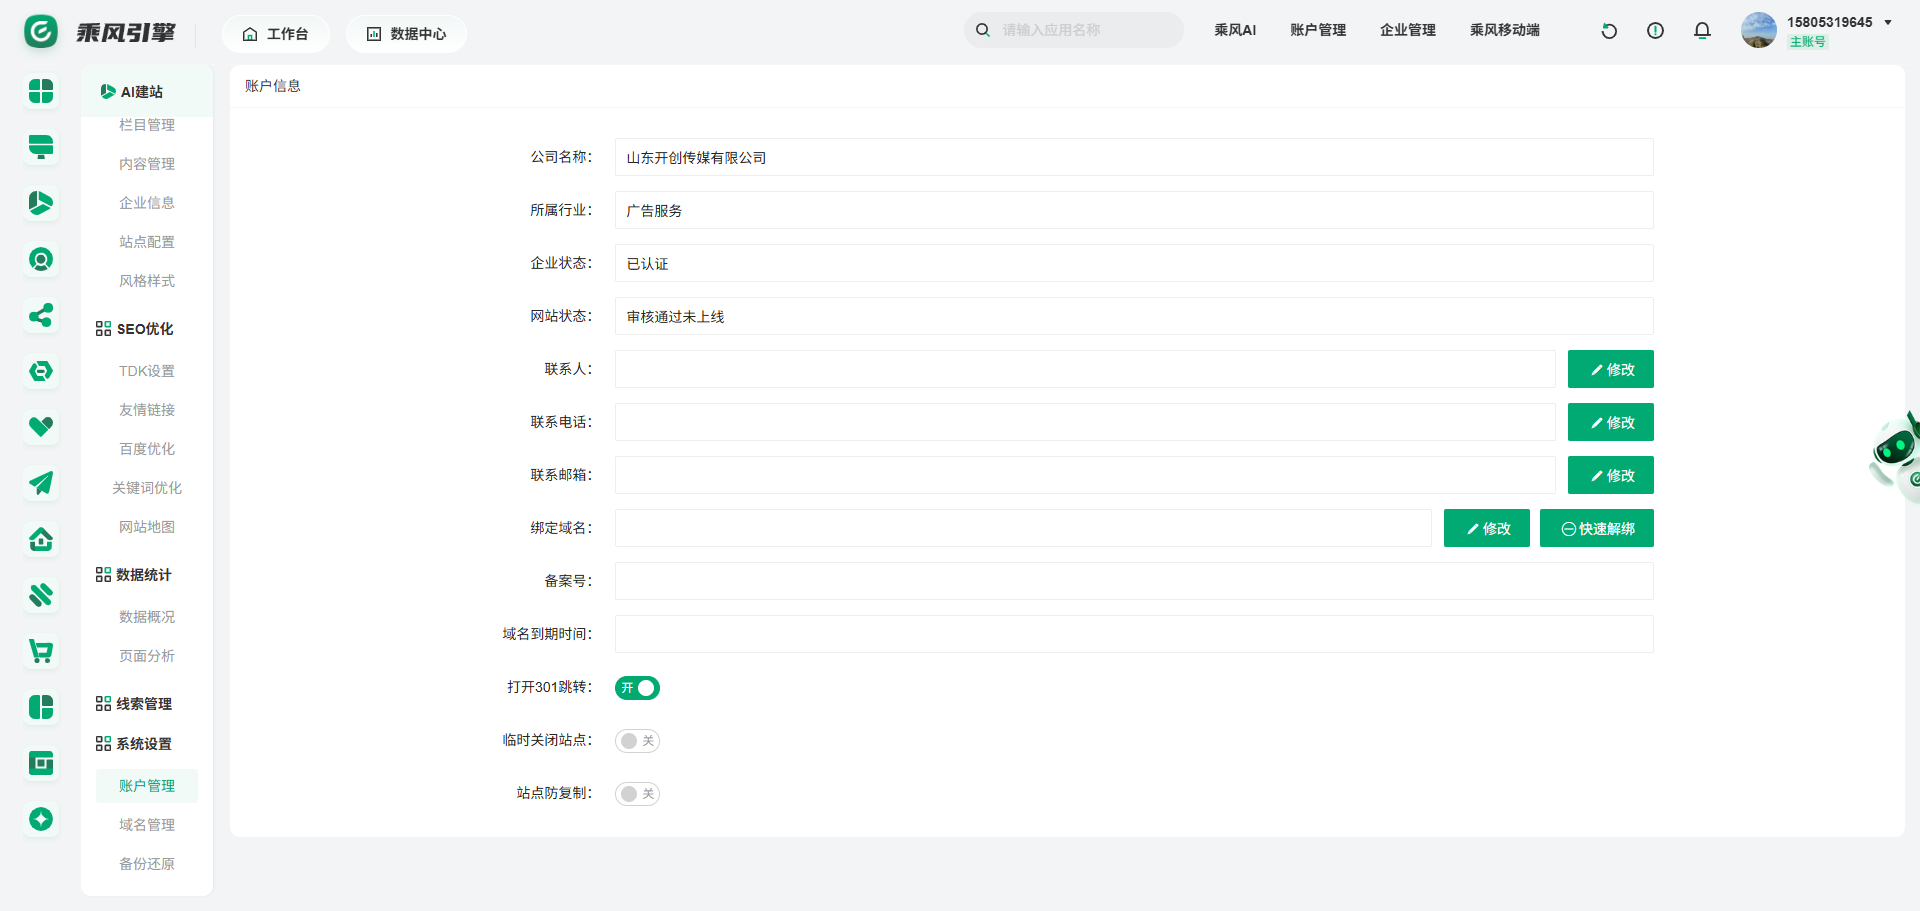Screen dimensions: 1920x911
Task: Enable the 站点防复制 switch
Action: [x=637, y=794]
